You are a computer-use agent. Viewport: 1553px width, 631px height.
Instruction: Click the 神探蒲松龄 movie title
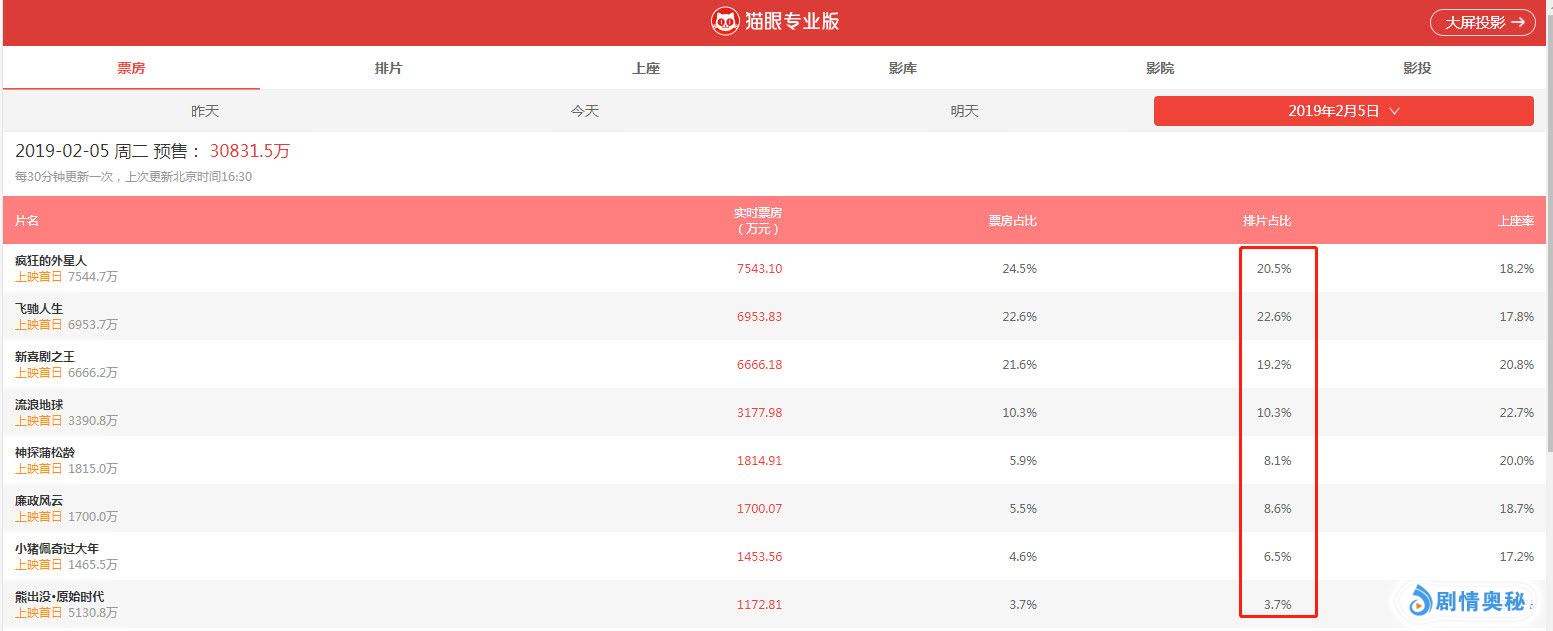click(x=45, y=452)
